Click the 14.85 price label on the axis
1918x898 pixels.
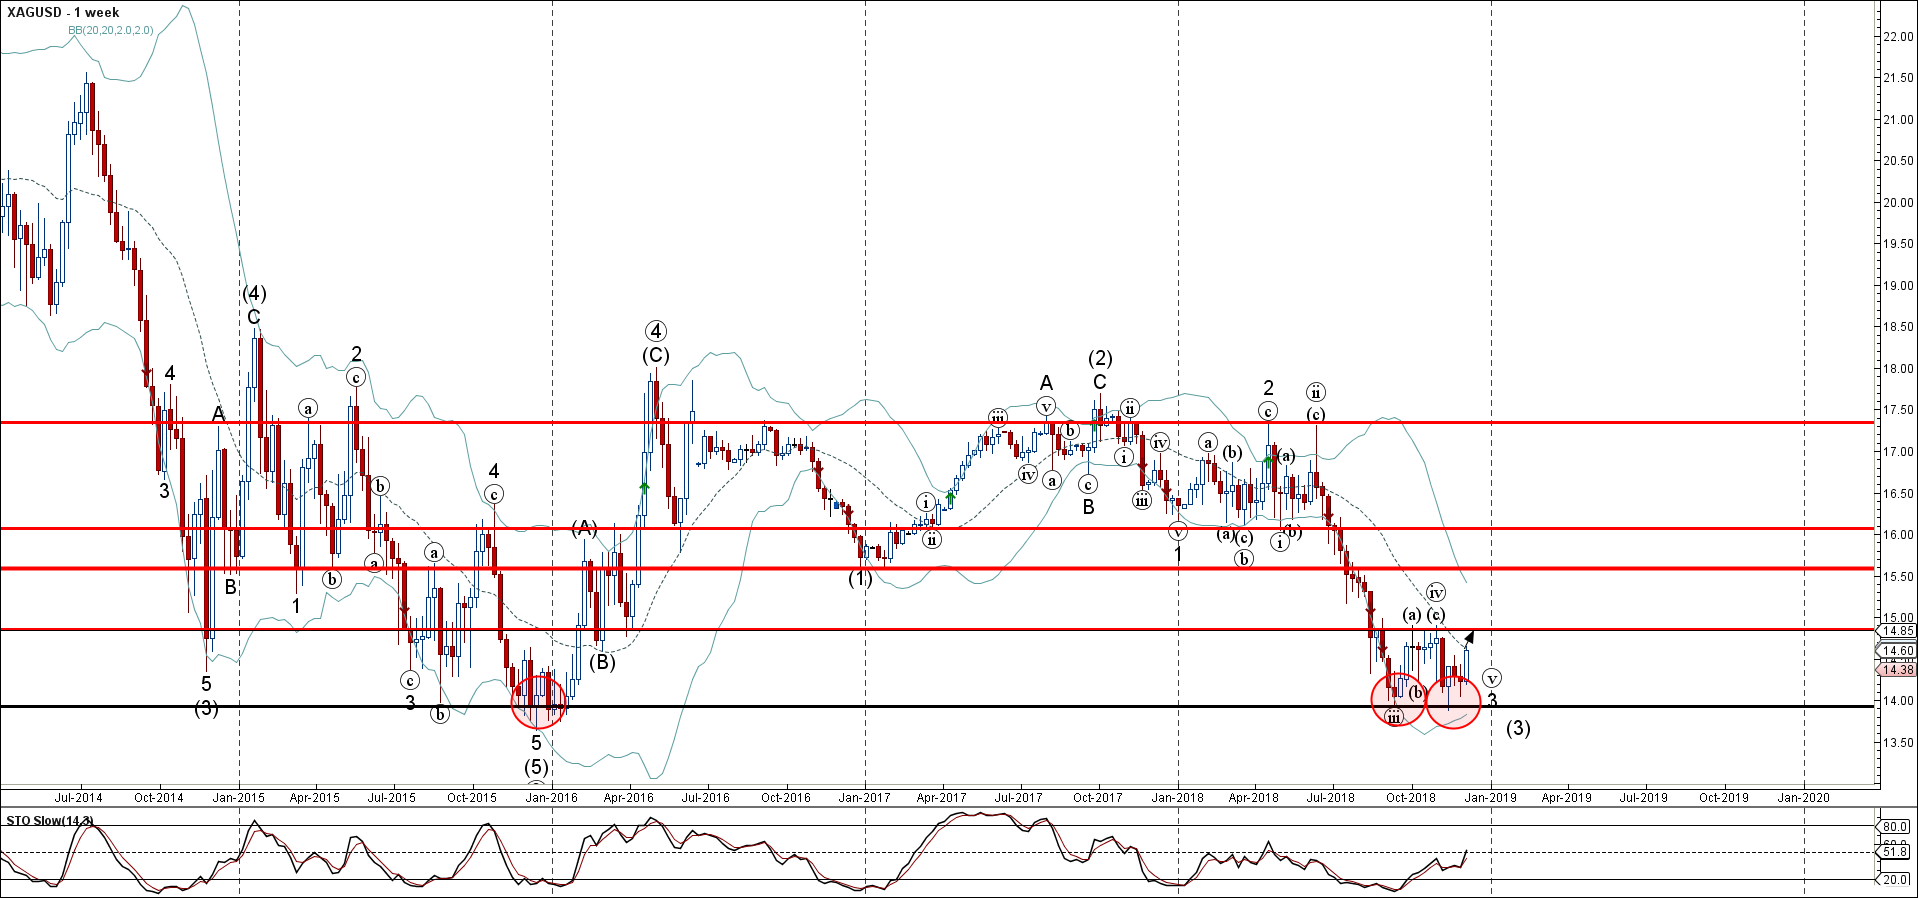click(x=1897, y=631)
